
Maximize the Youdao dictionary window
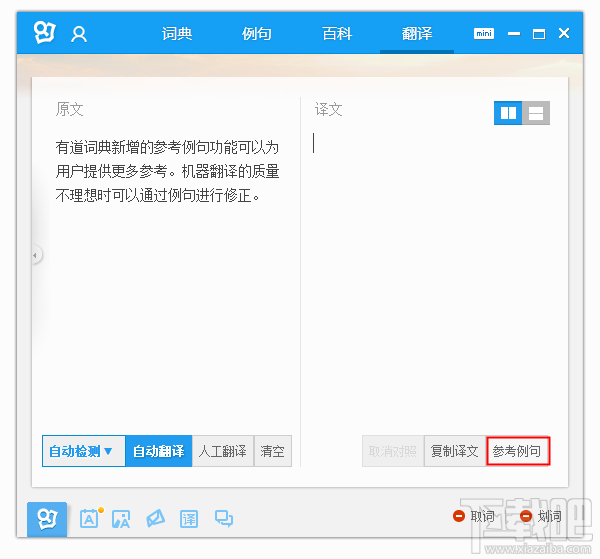[539, 34]
